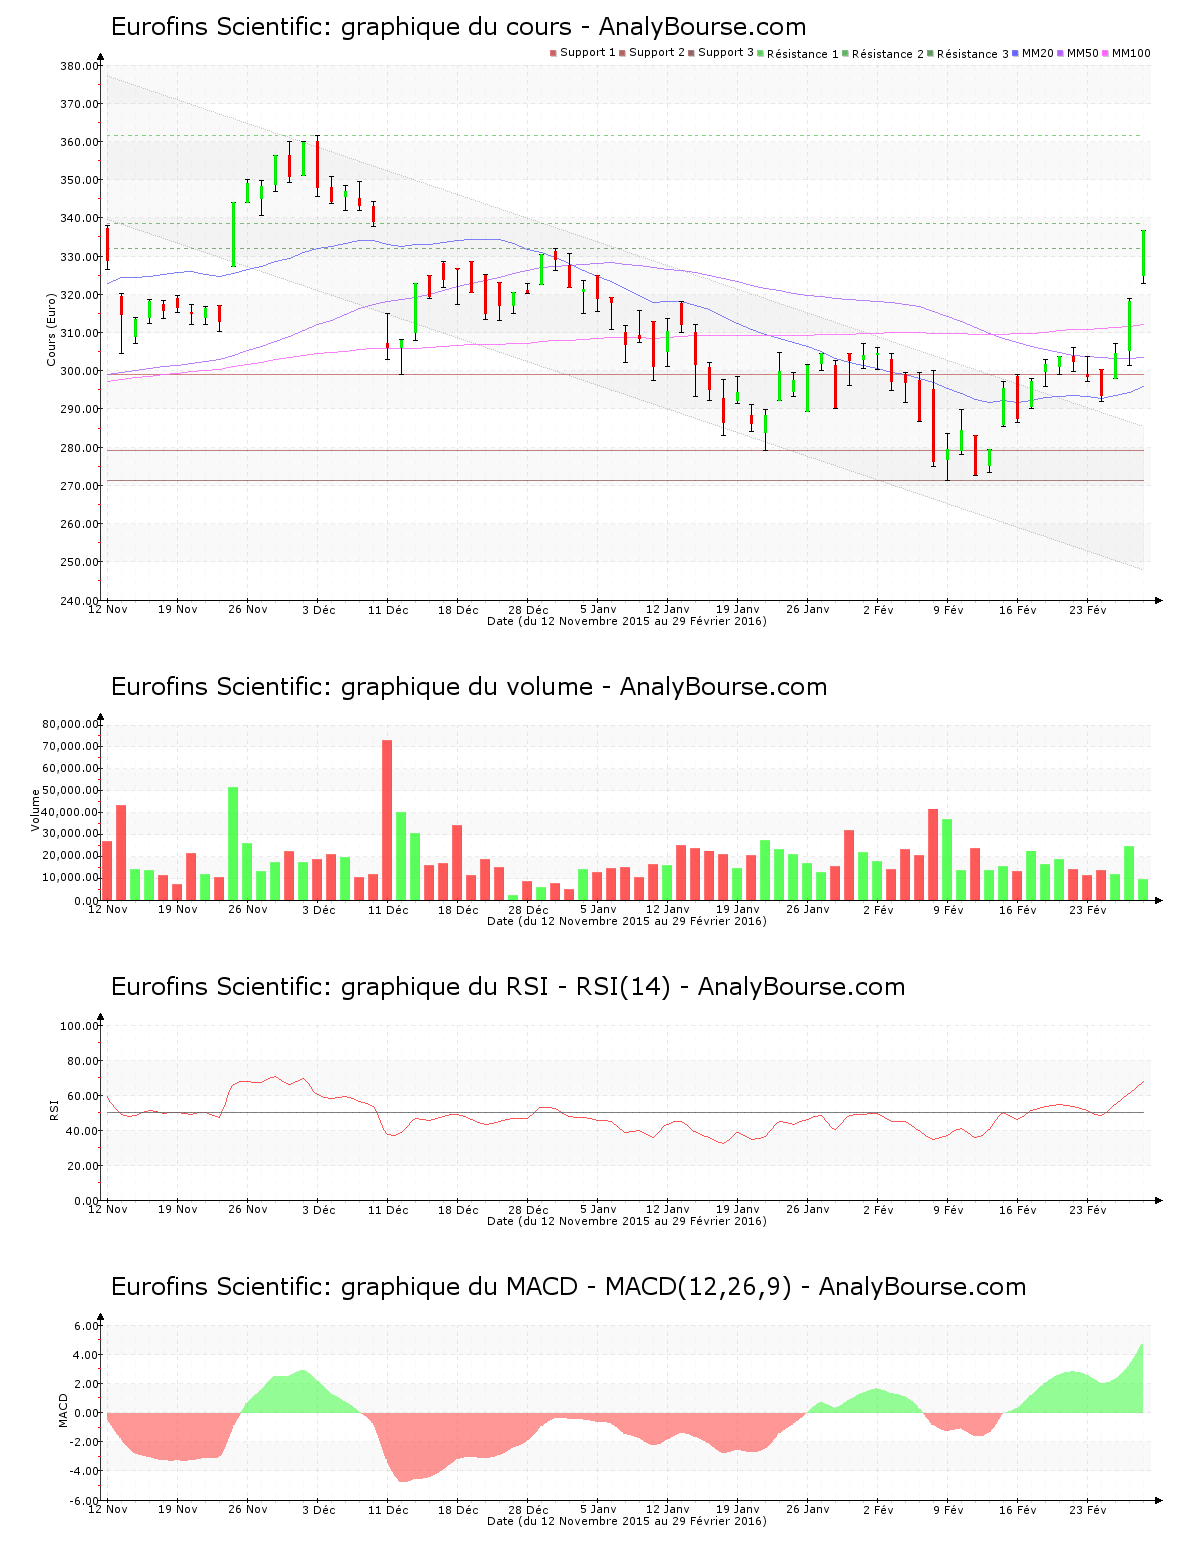Screen dimensions: 1200x1550
Task: Click the 'graphique du volume' chart title
Action: pyautogui.click(x=467, y=687)
